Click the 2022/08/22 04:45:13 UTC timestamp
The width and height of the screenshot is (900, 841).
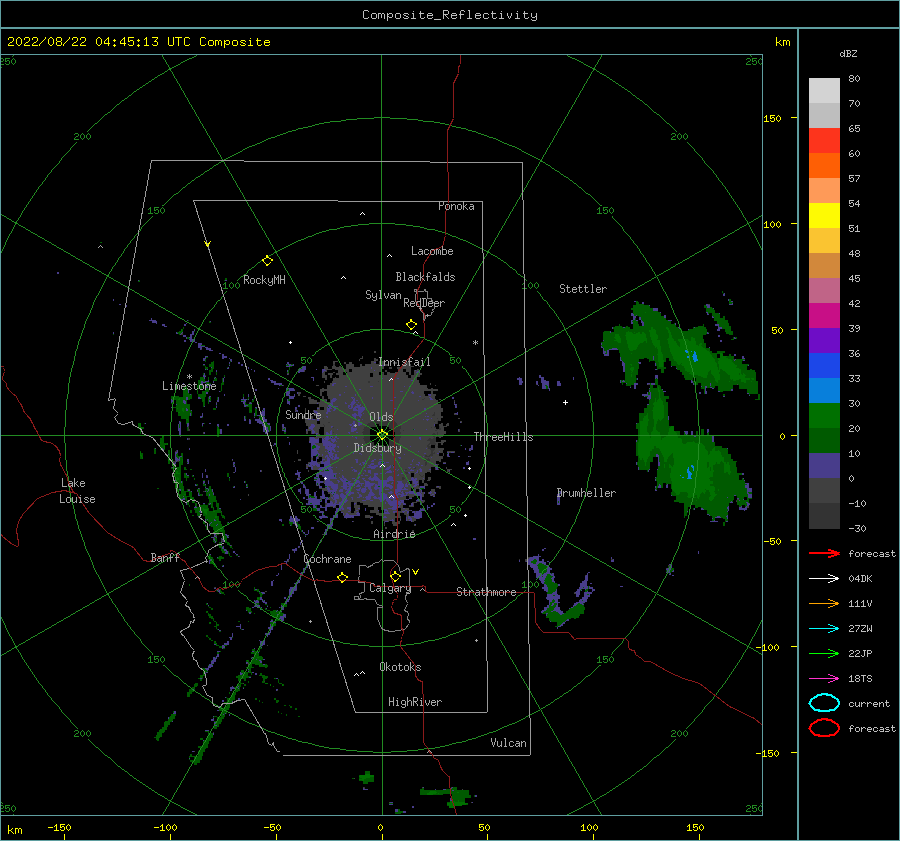98,42
